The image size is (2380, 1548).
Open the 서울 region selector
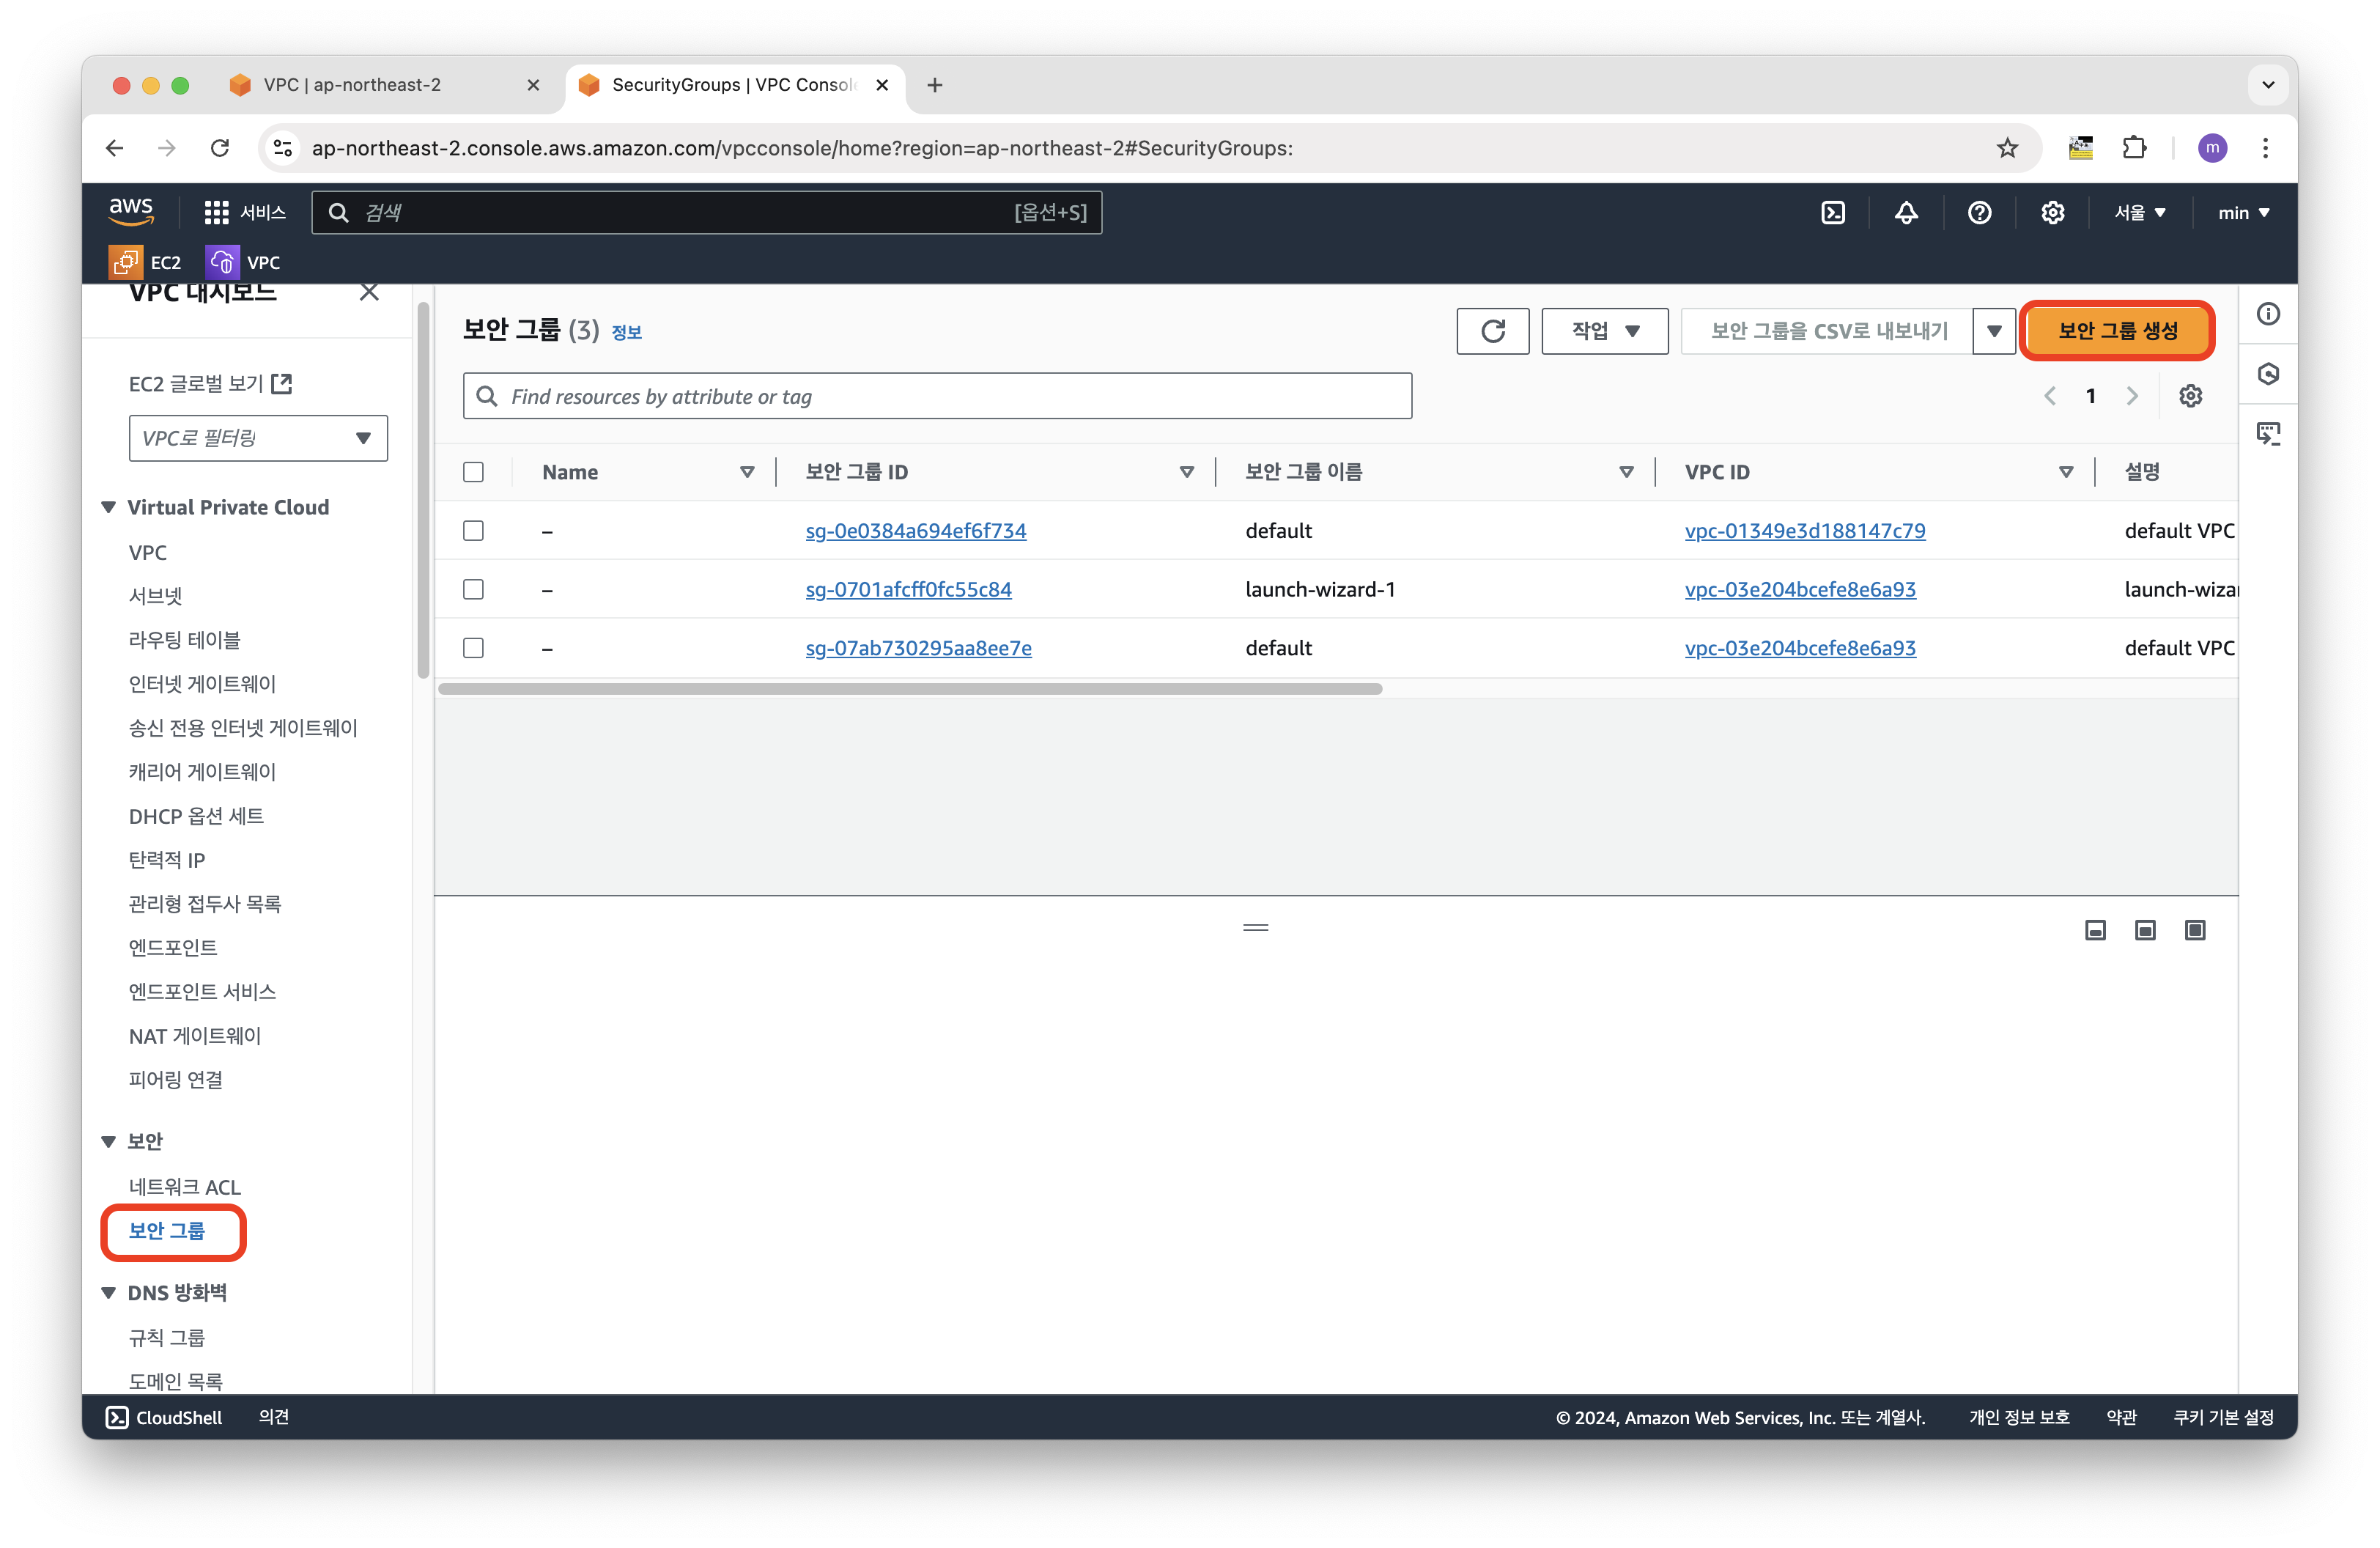tap(2139, 212)
